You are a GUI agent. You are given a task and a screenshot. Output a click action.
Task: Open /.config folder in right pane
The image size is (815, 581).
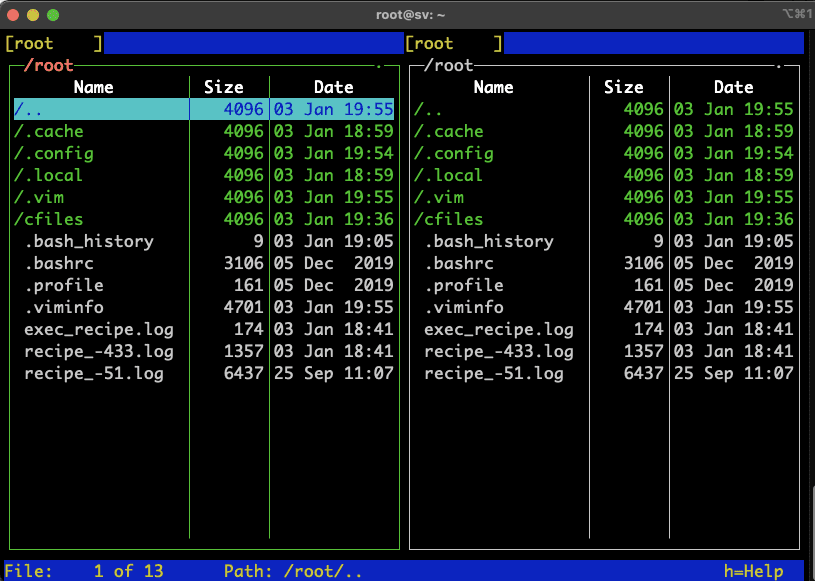coord(604,153)
